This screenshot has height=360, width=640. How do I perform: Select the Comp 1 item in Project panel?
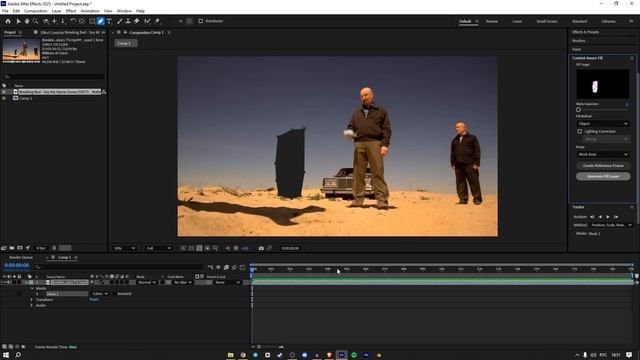(x=25, y=98)
